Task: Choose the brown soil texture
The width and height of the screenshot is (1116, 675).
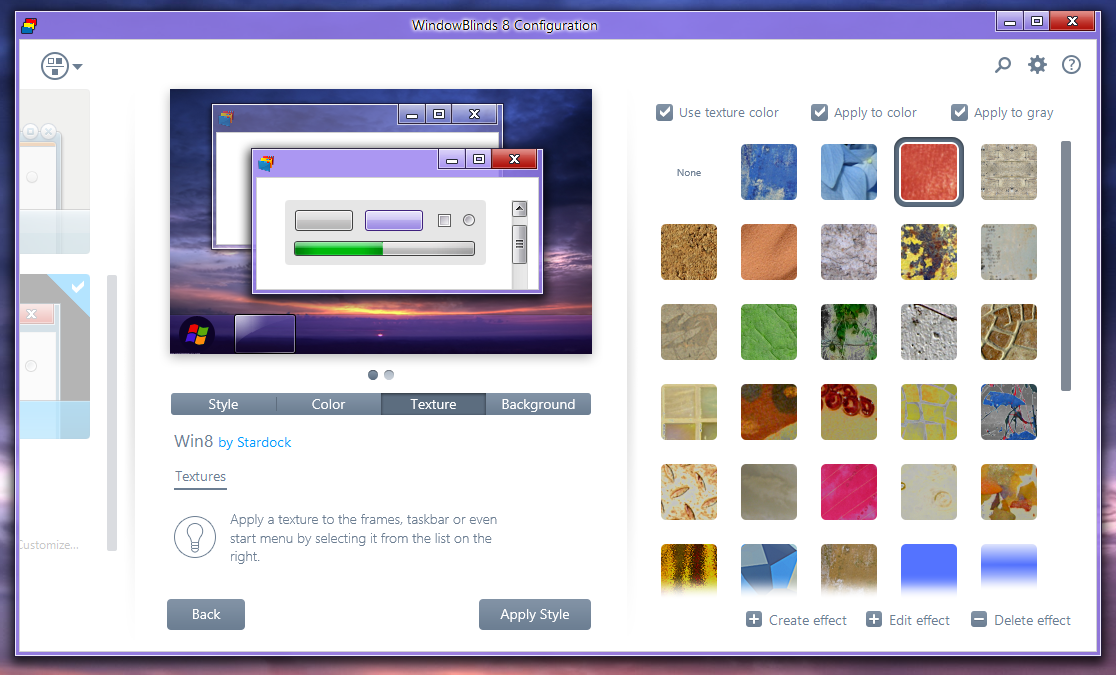Action: click(689, 252)
